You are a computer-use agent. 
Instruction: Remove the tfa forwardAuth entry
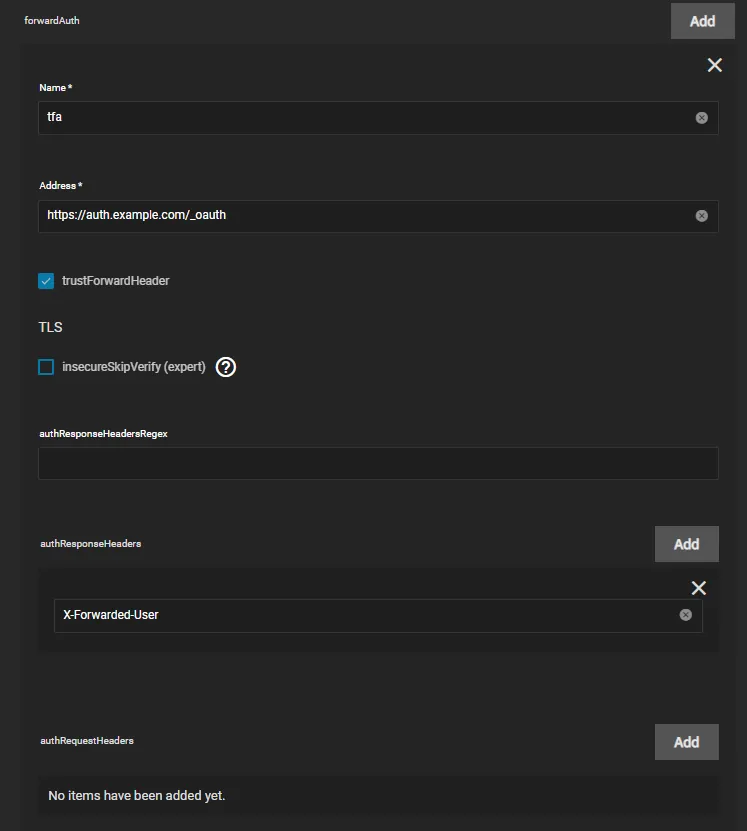(x=714, y=65)
